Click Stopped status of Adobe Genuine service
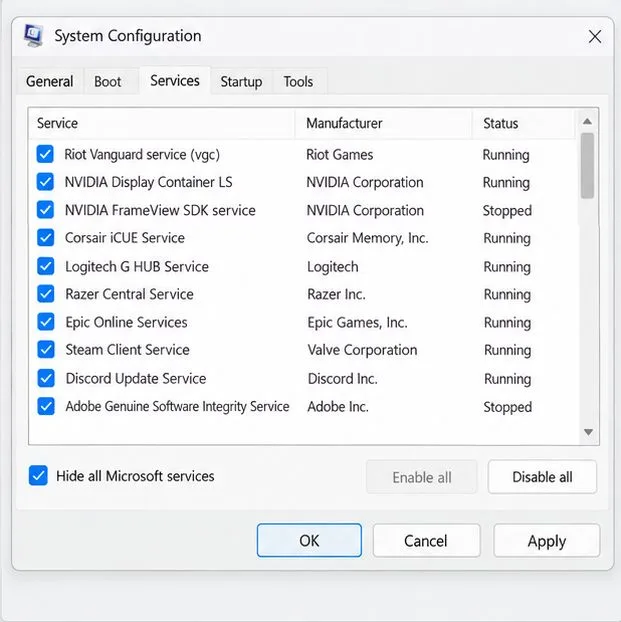 pos(508,407)
